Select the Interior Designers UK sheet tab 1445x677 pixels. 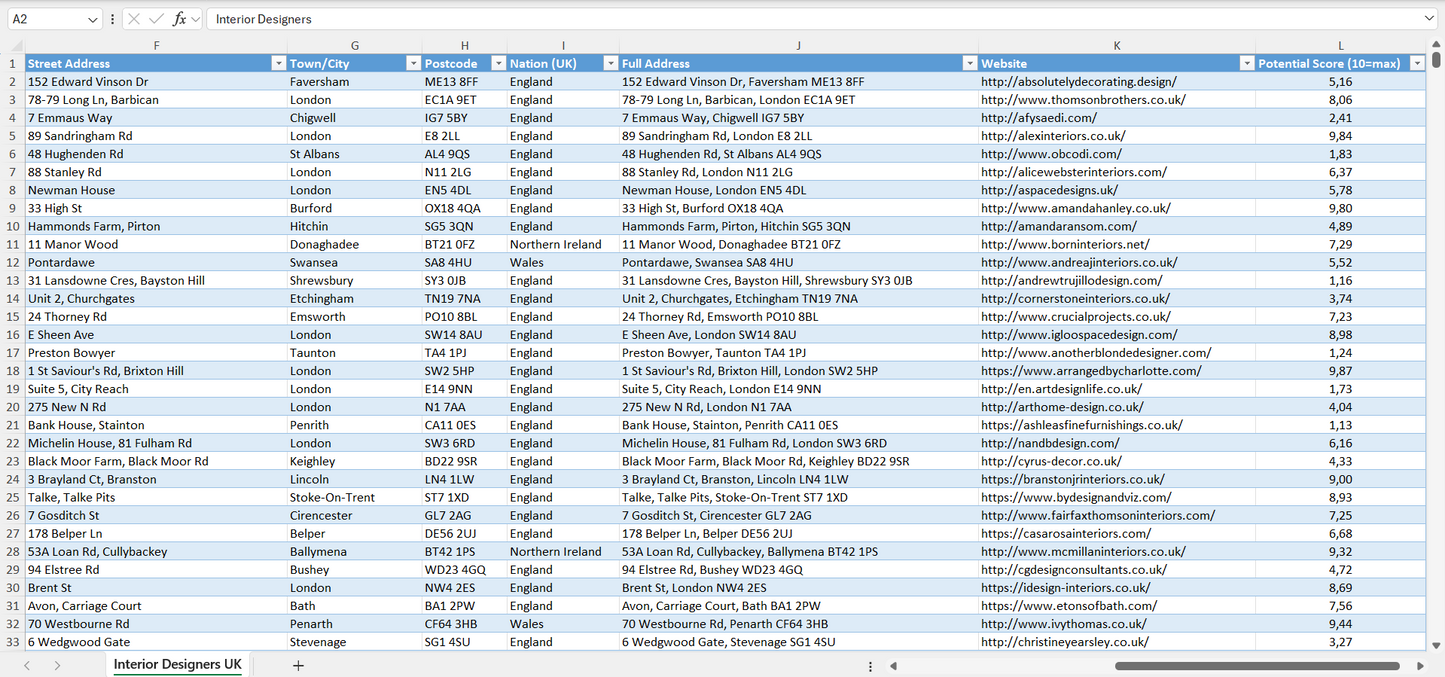tap(177, 665)
